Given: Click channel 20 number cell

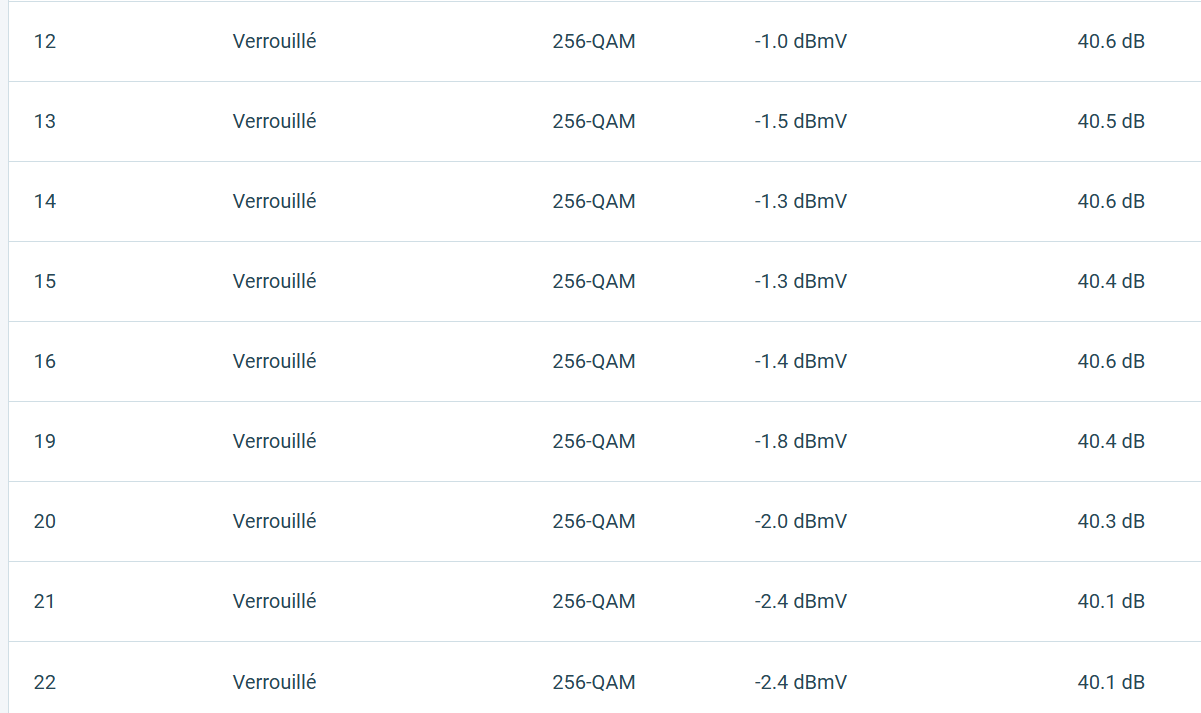Looking at the screenshot, I should (x=45, y=522).
